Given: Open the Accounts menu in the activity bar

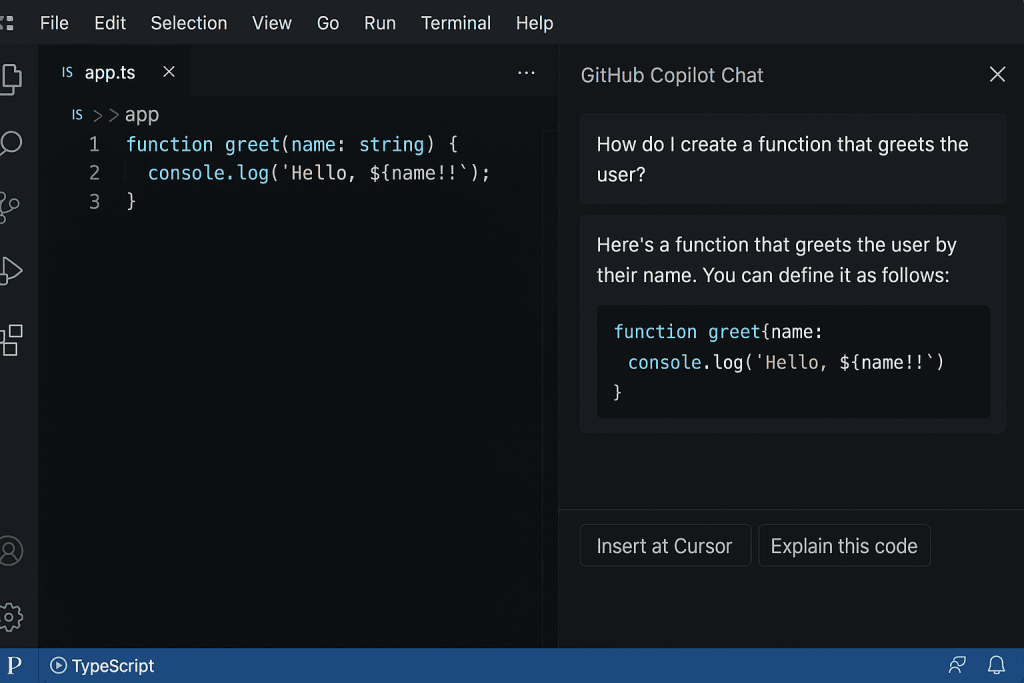Looking at the screenshot, I should coord(11,551).
